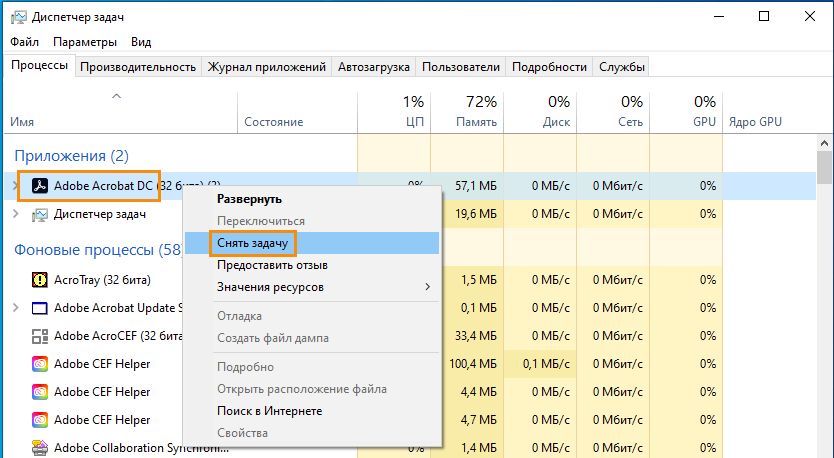Click the Task Manager title bar icon

pos(19,17)
